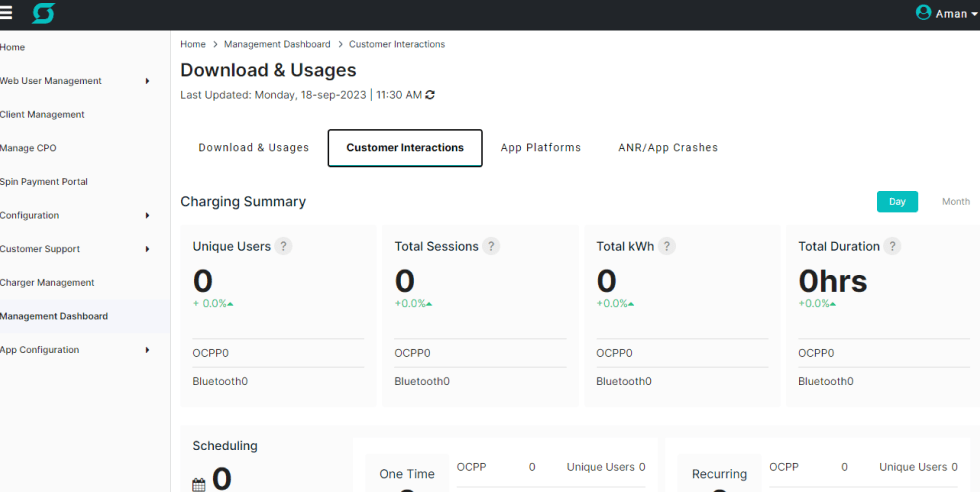Click the Total Duration help icon
980x492 pixels.
click(892, 246)
